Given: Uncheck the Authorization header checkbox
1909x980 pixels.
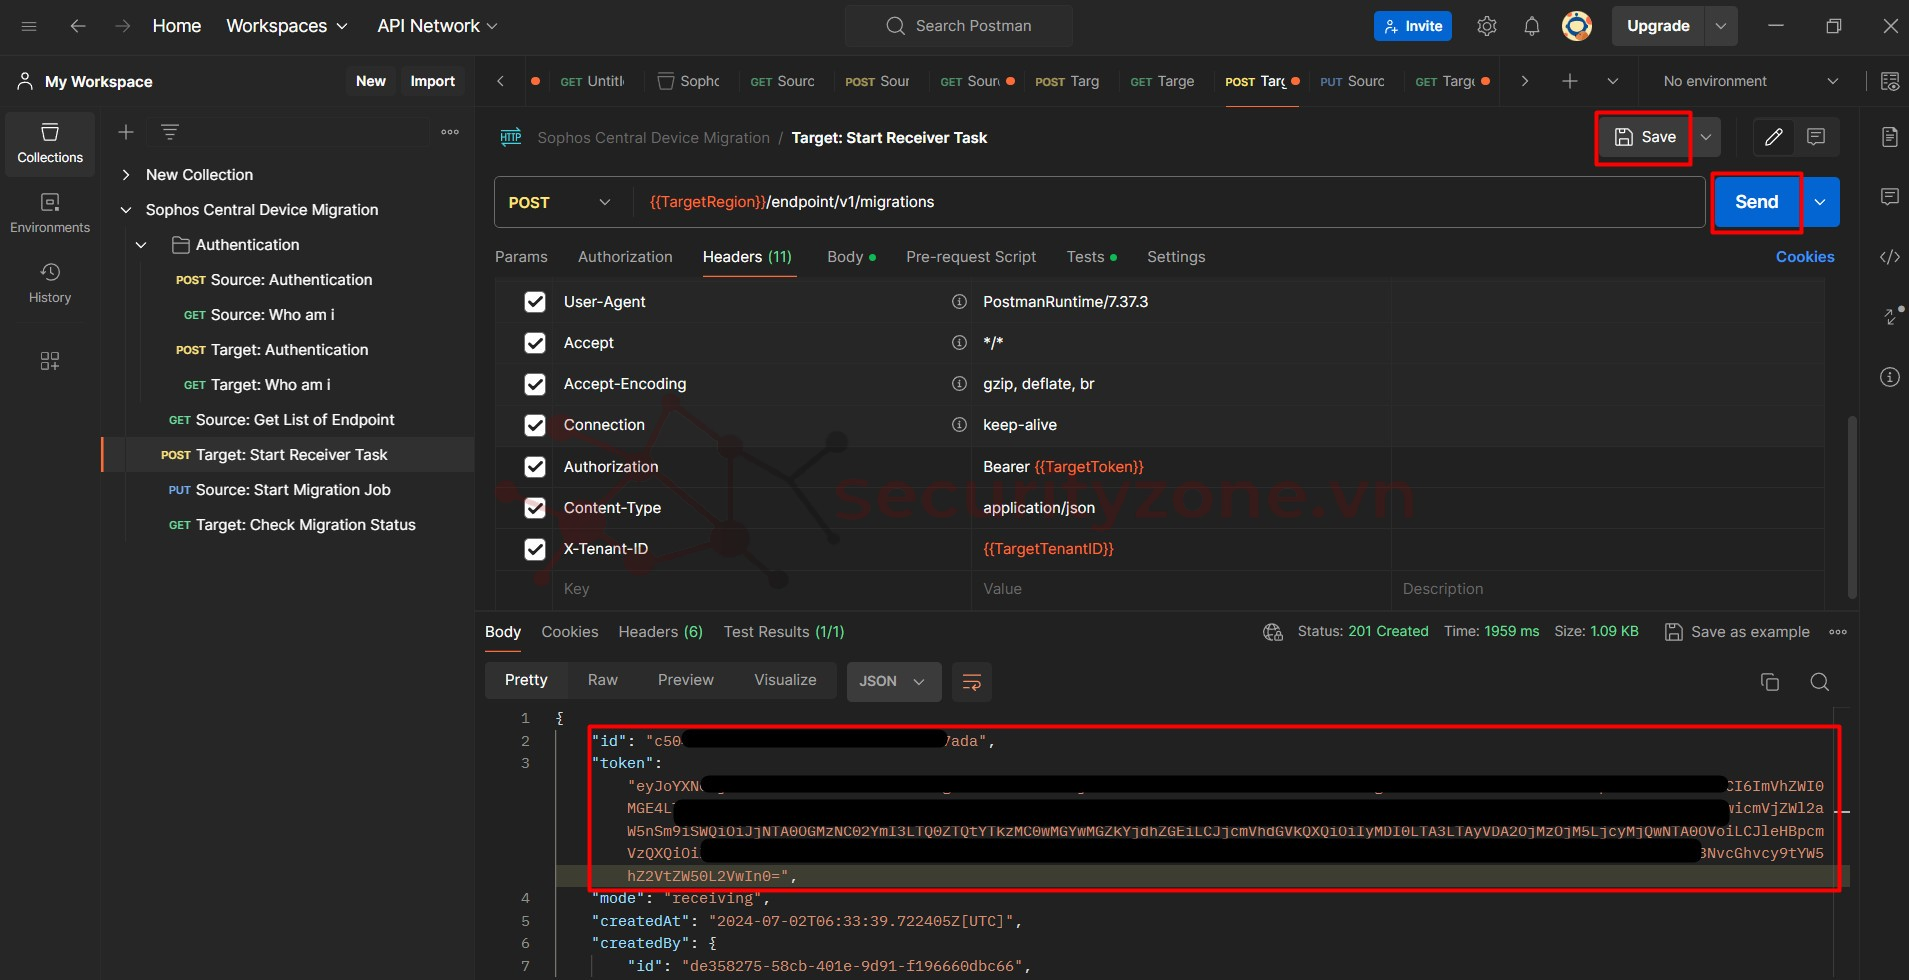Looking at the screenshot, I should (x=535, y=467).
